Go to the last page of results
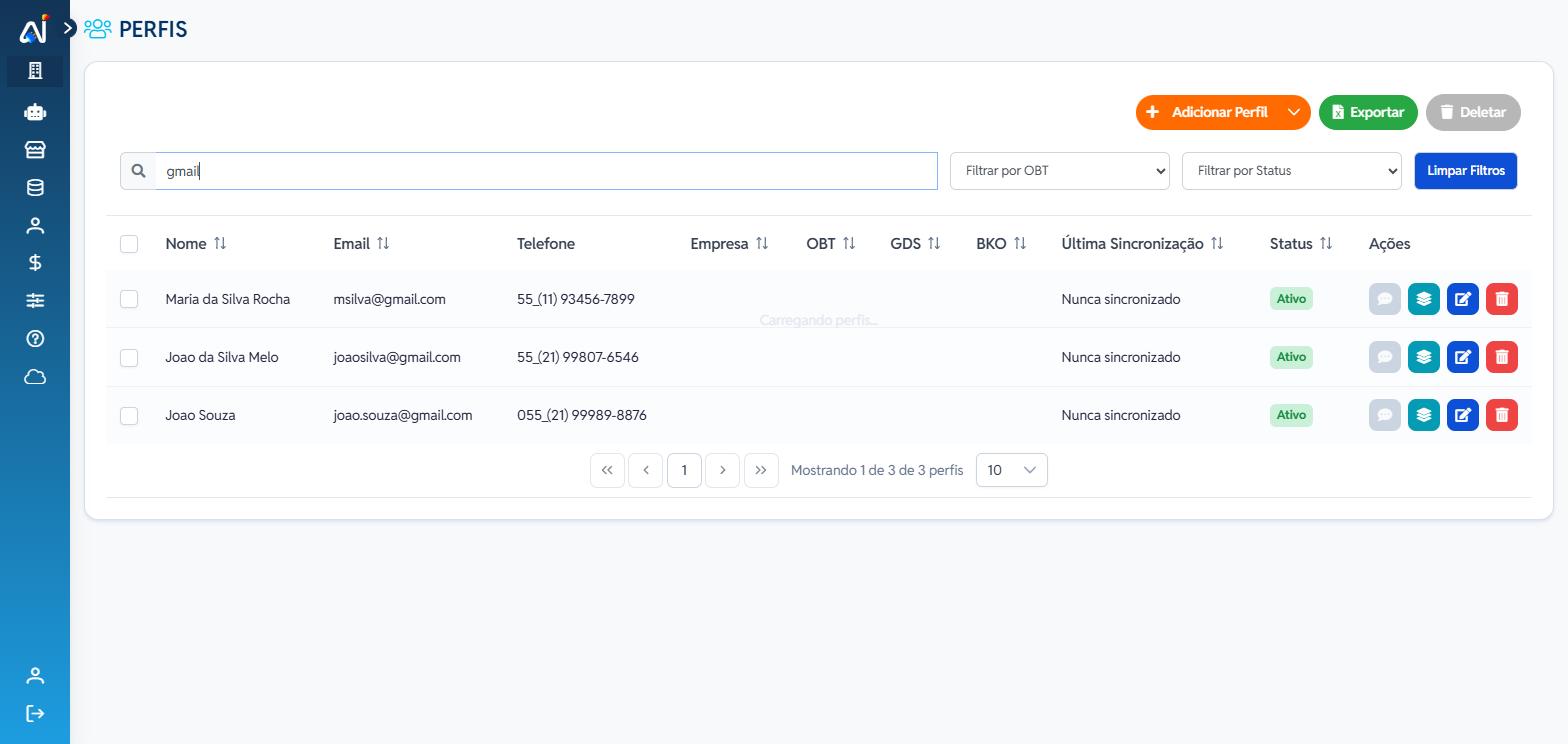Screen dimensions: 1568x744 [761, 470]
